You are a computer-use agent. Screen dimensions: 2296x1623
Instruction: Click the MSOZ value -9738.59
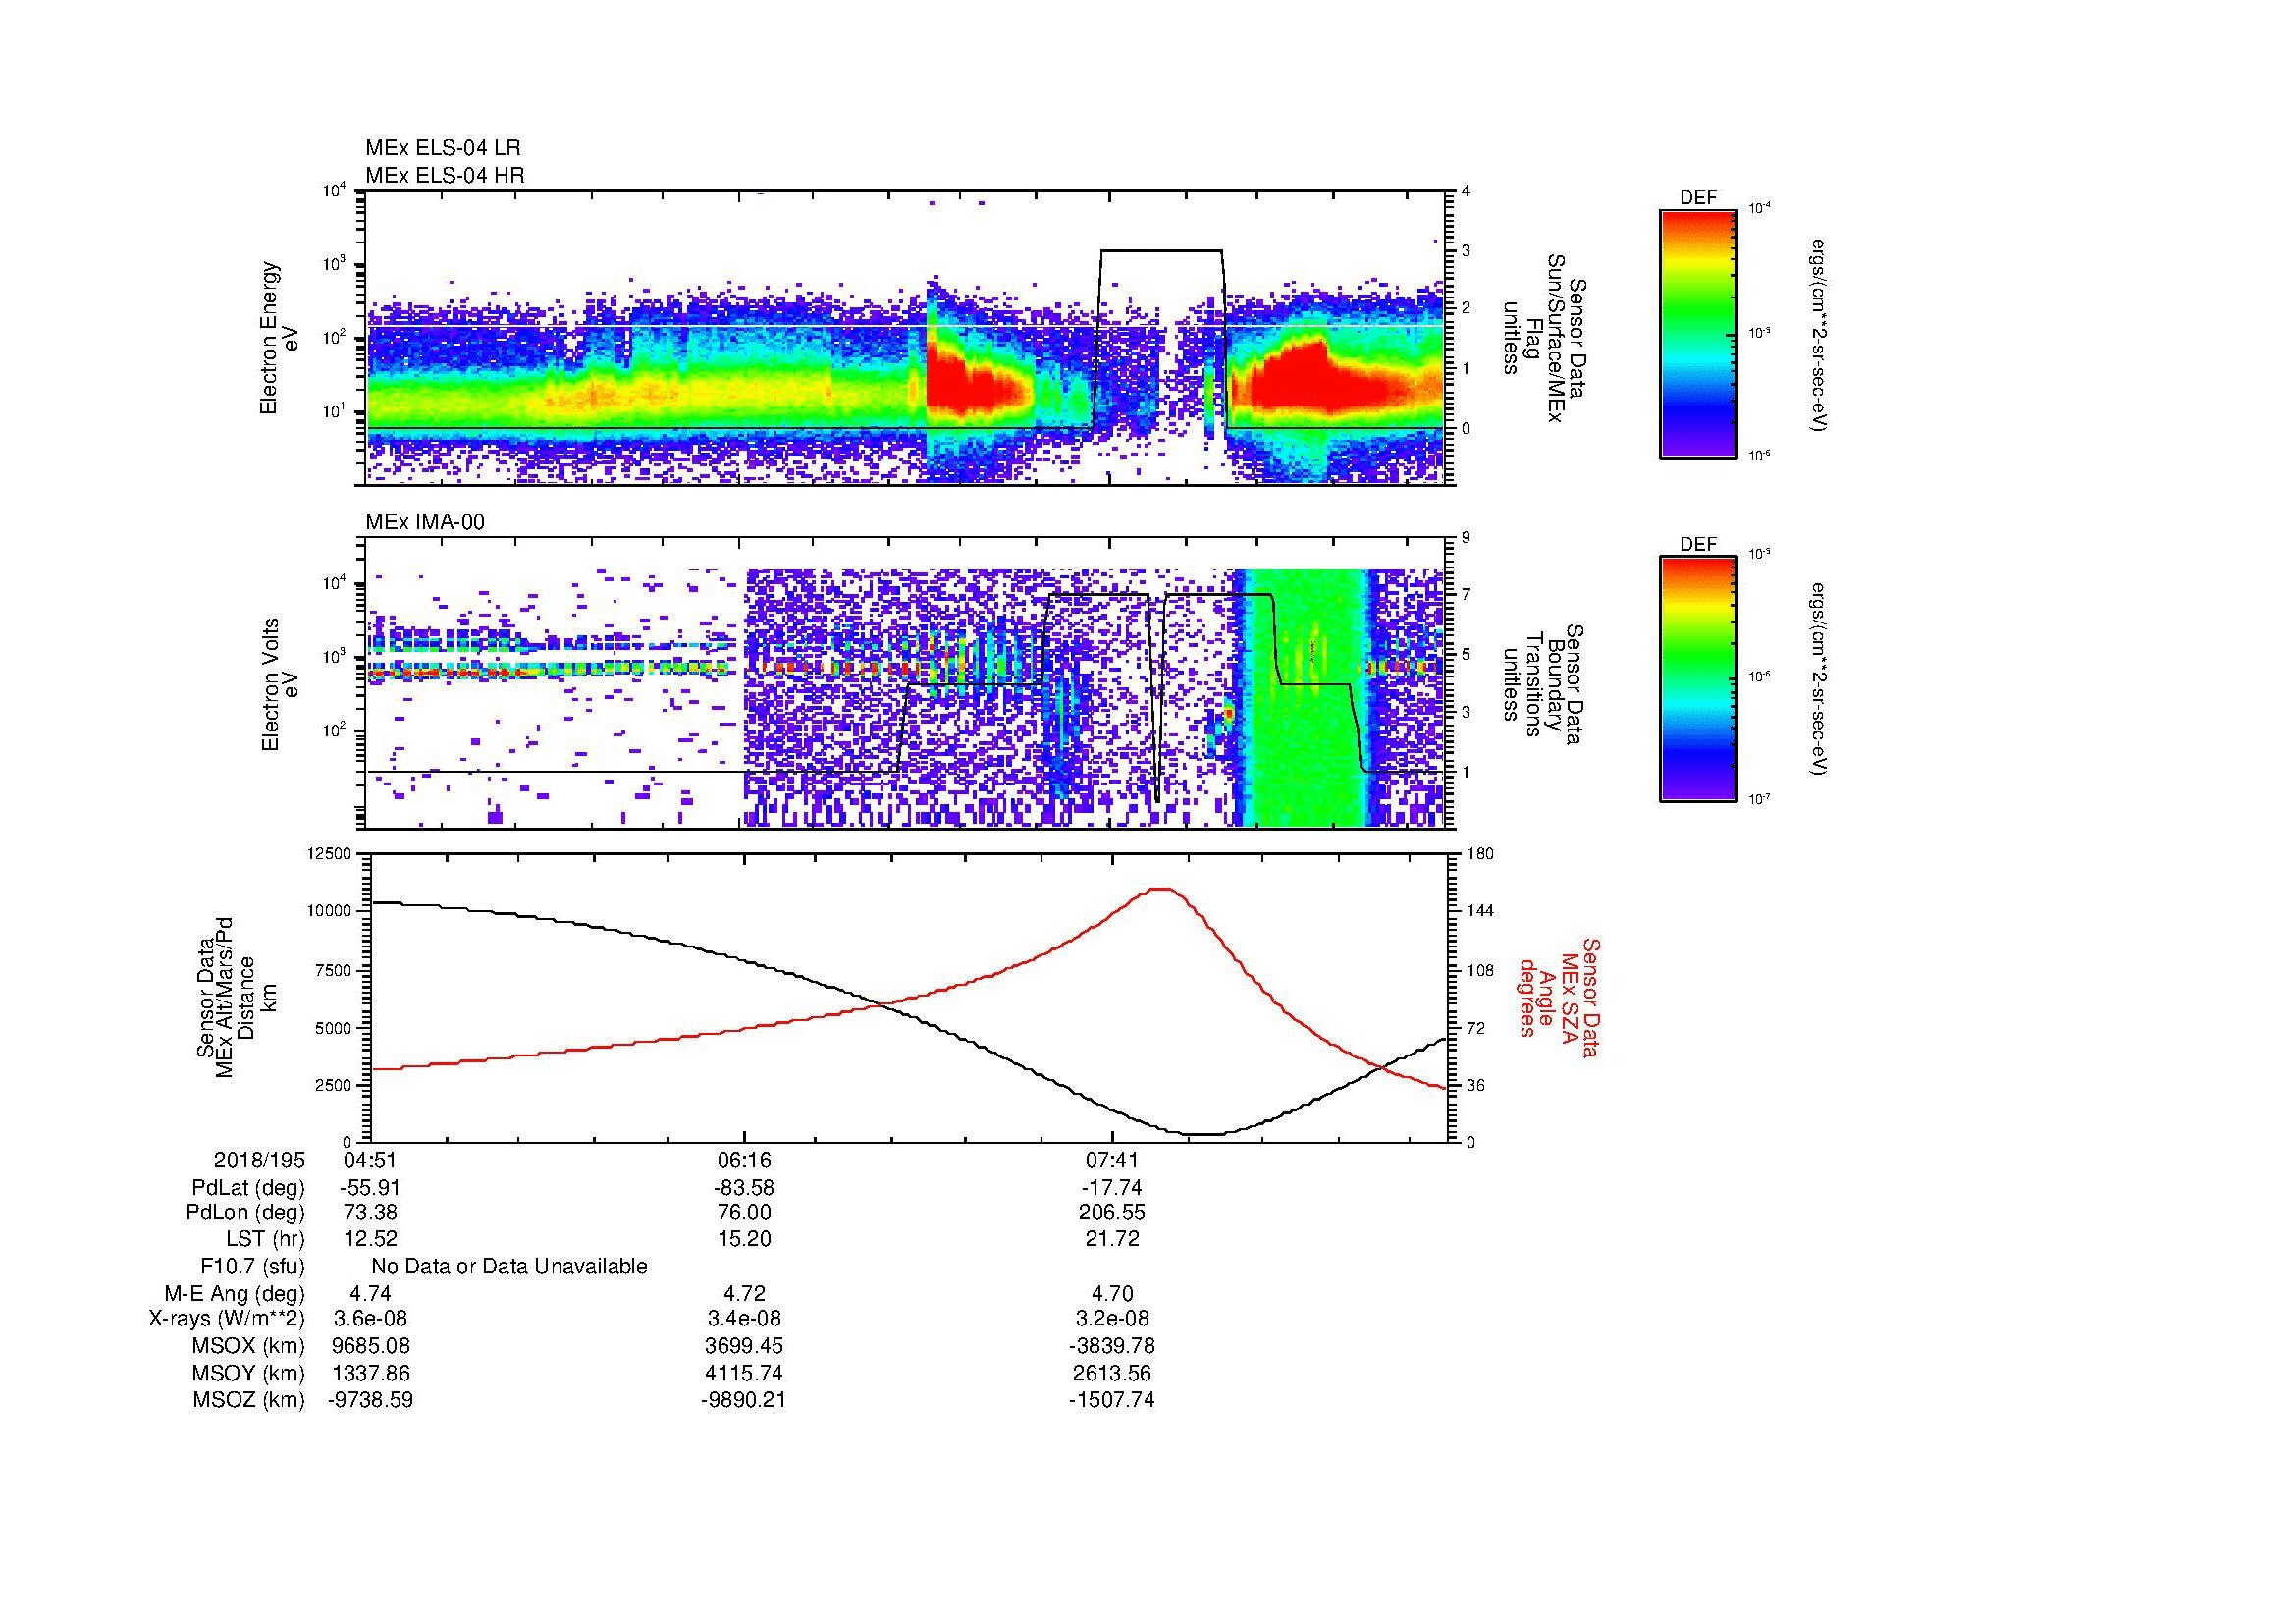(x=370, y=1400)
